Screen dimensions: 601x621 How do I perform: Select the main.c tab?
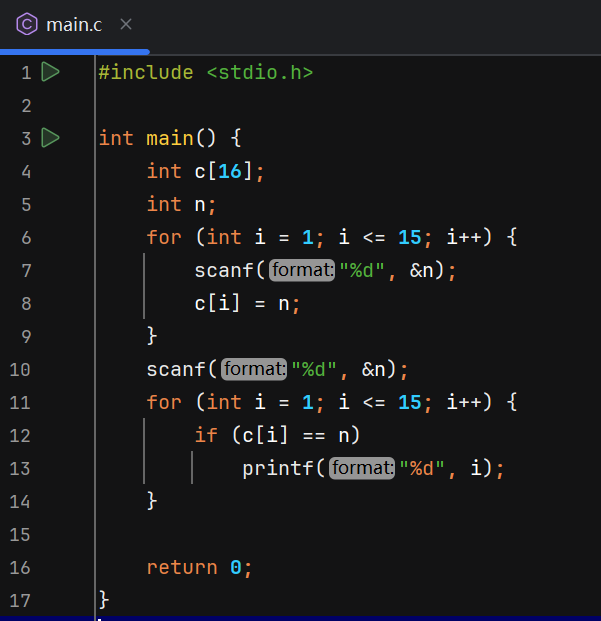pos(73,24)
